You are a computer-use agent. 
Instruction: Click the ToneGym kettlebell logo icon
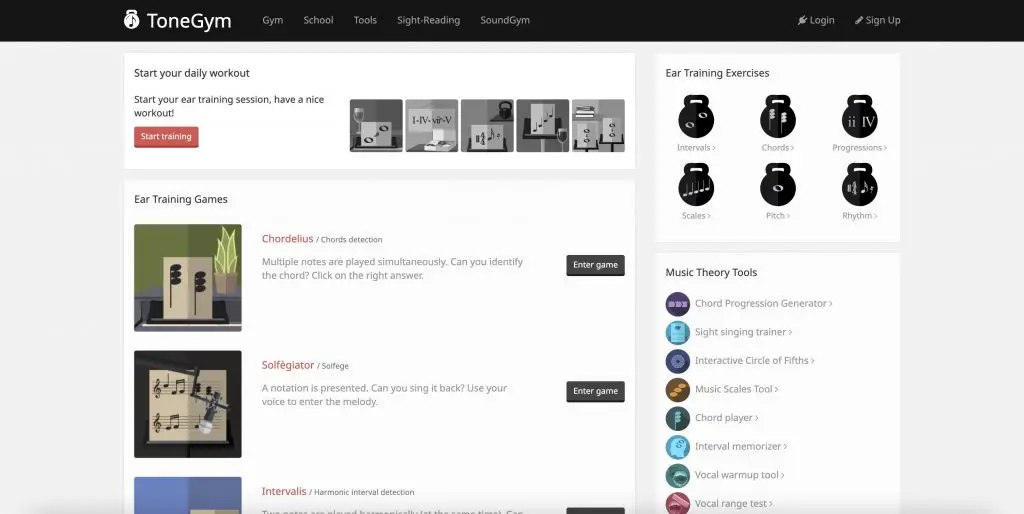[x=131, y=20]
